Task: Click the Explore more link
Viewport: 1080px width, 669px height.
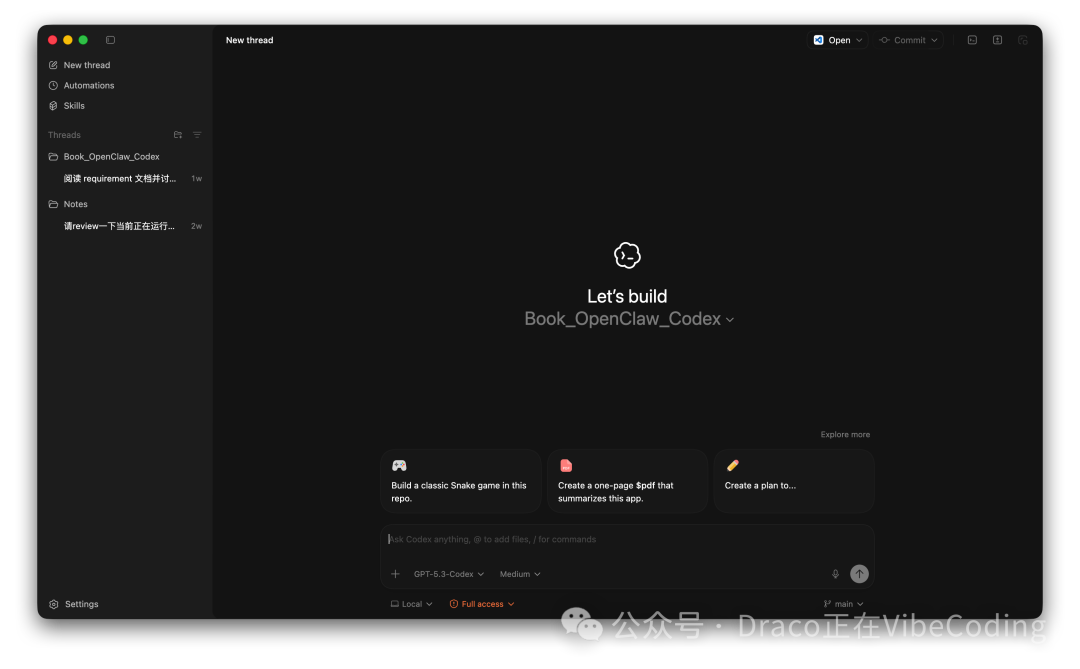Action: [x=845, y=434]
